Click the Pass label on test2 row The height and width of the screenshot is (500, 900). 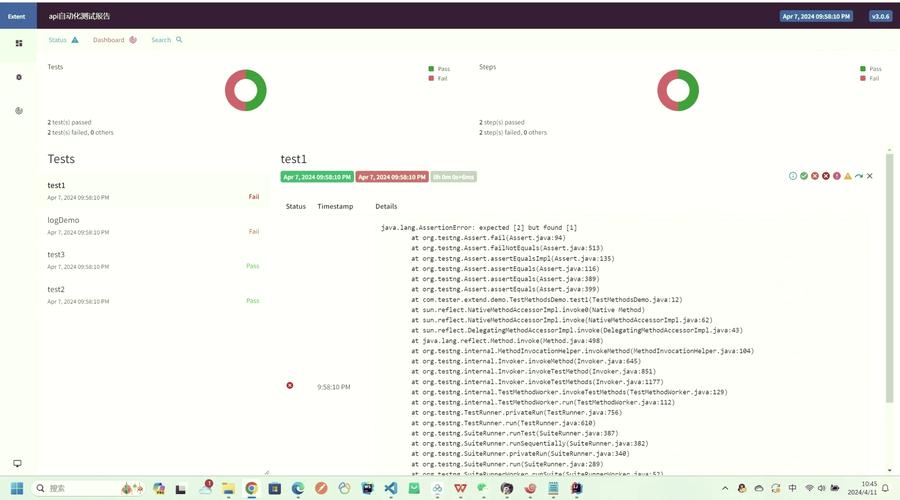[253, 300]
